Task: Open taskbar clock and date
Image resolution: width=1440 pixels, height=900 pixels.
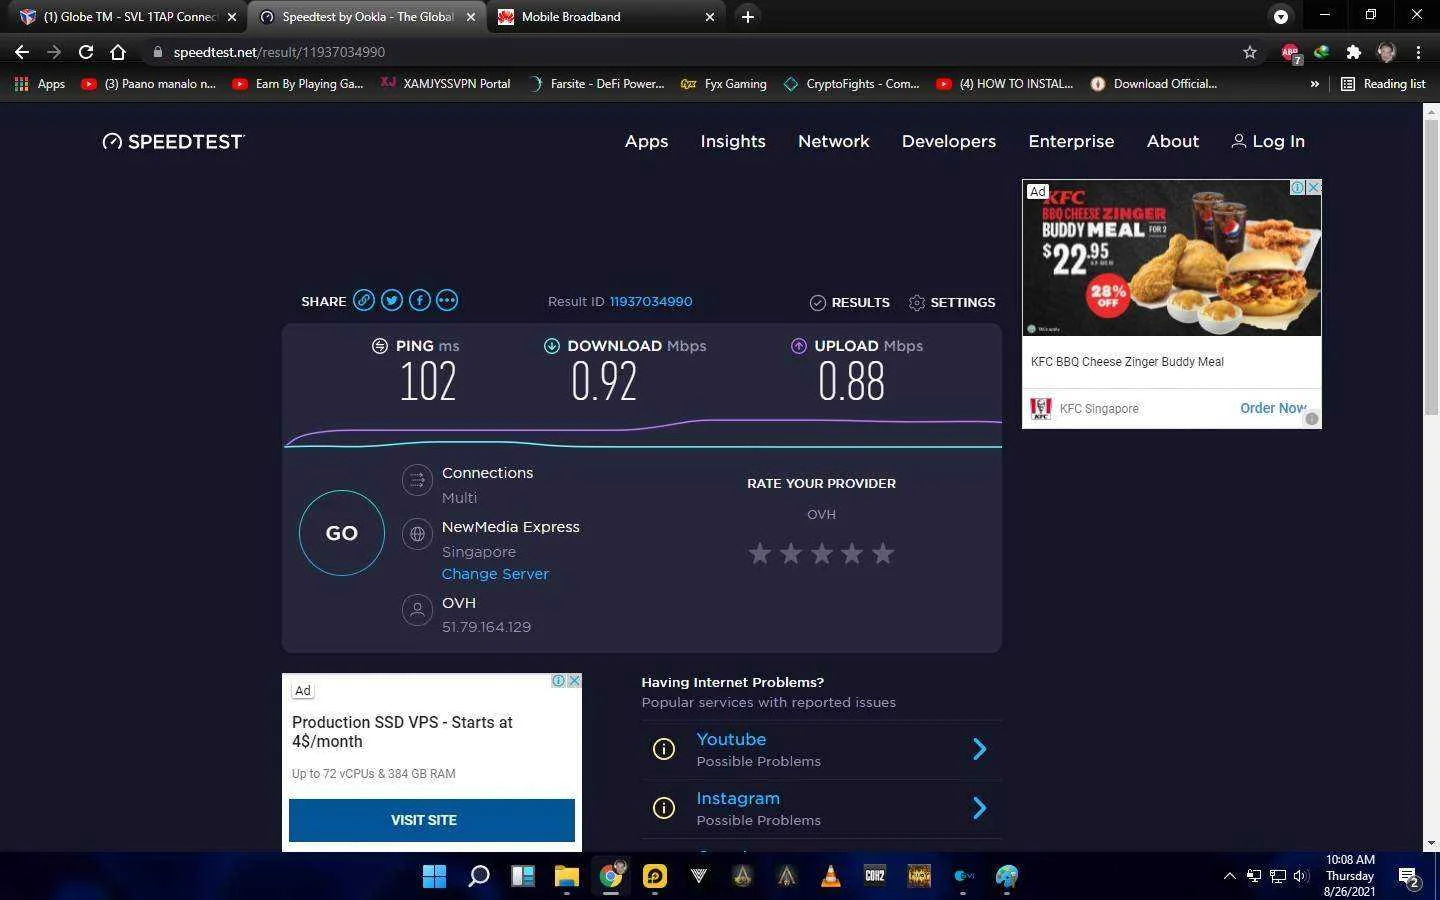Action: pos(1350,875)
